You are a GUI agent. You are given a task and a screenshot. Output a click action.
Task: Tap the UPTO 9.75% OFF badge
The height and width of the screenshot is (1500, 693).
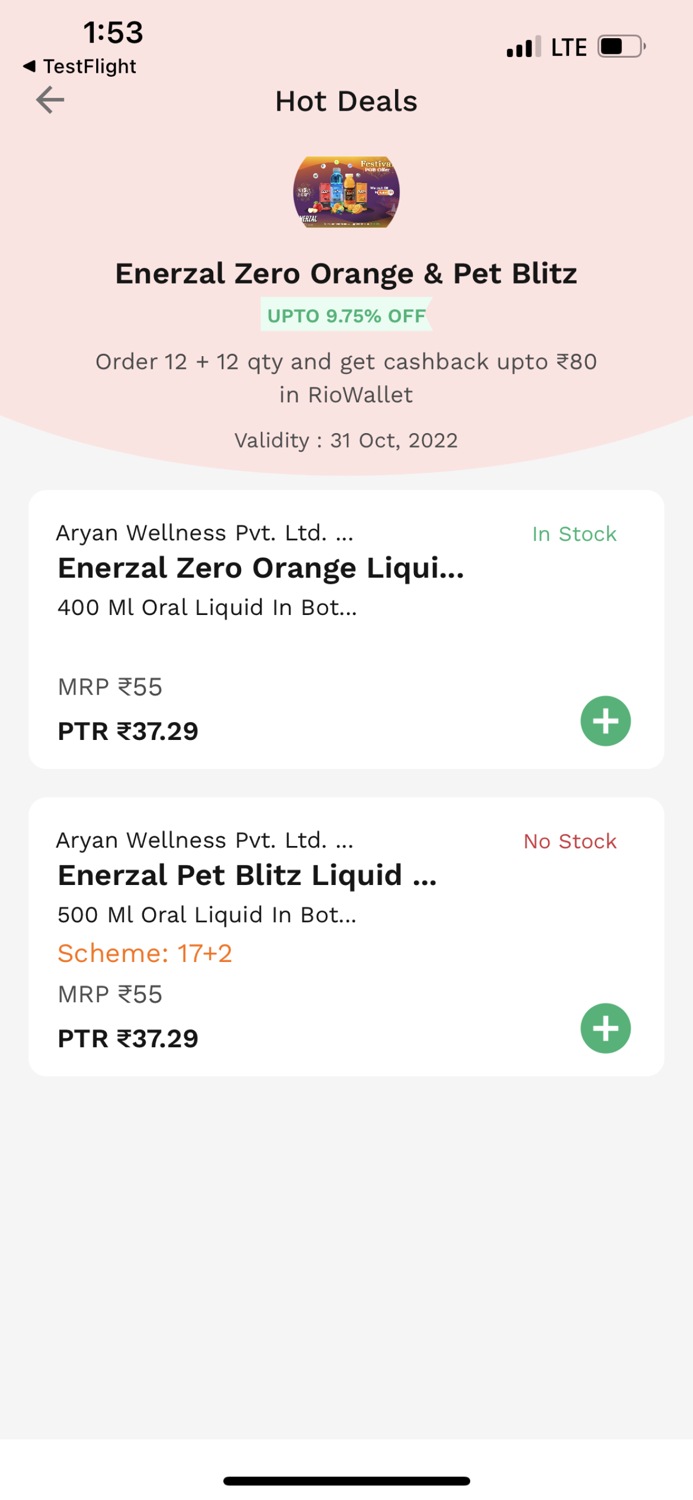pos(346,315)
